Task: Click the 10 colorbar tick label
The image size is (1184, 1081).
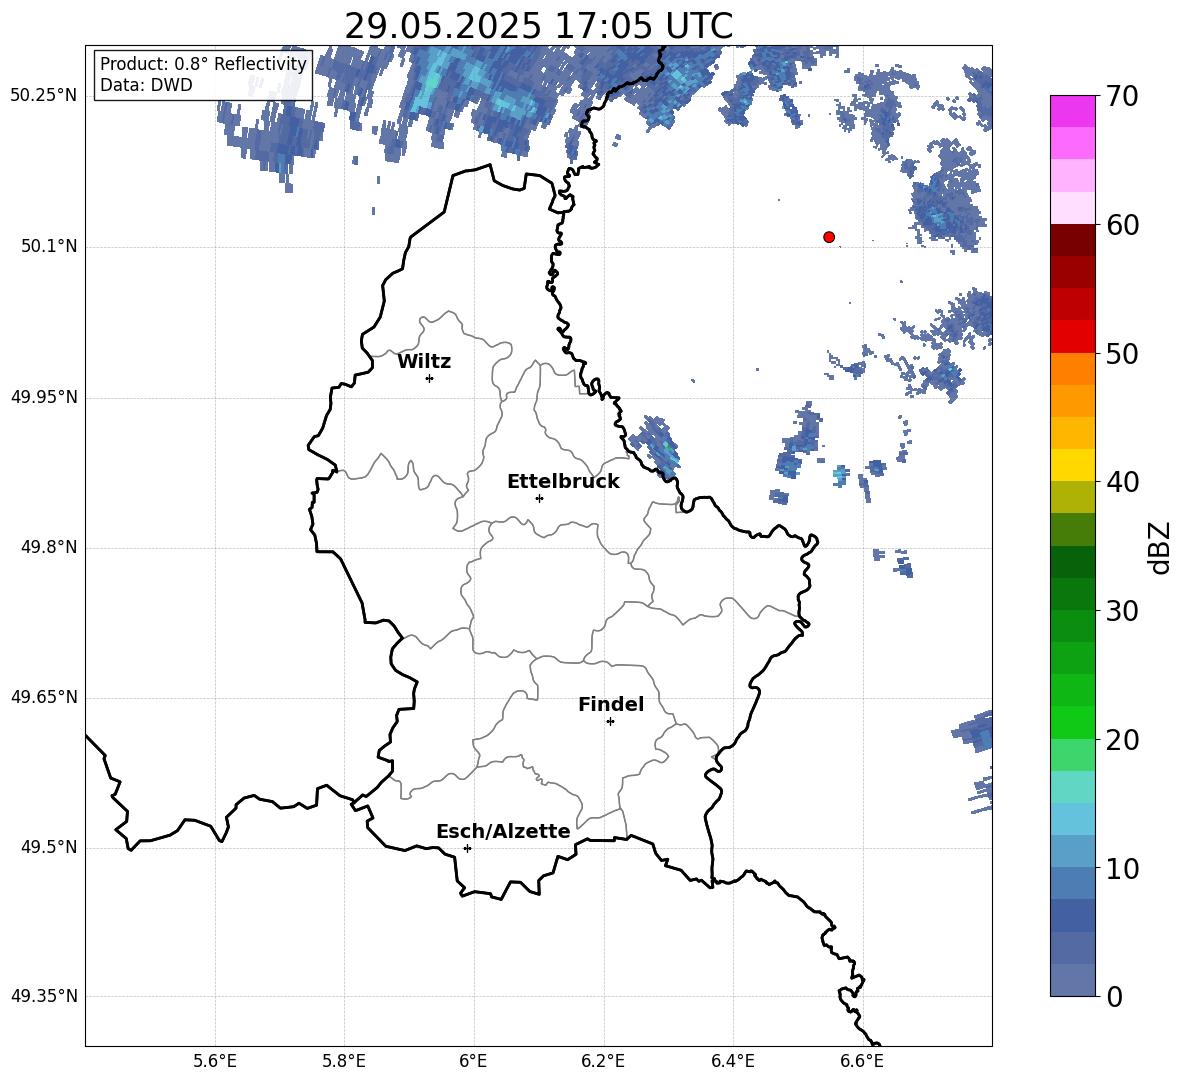Action: point(1123,868)
